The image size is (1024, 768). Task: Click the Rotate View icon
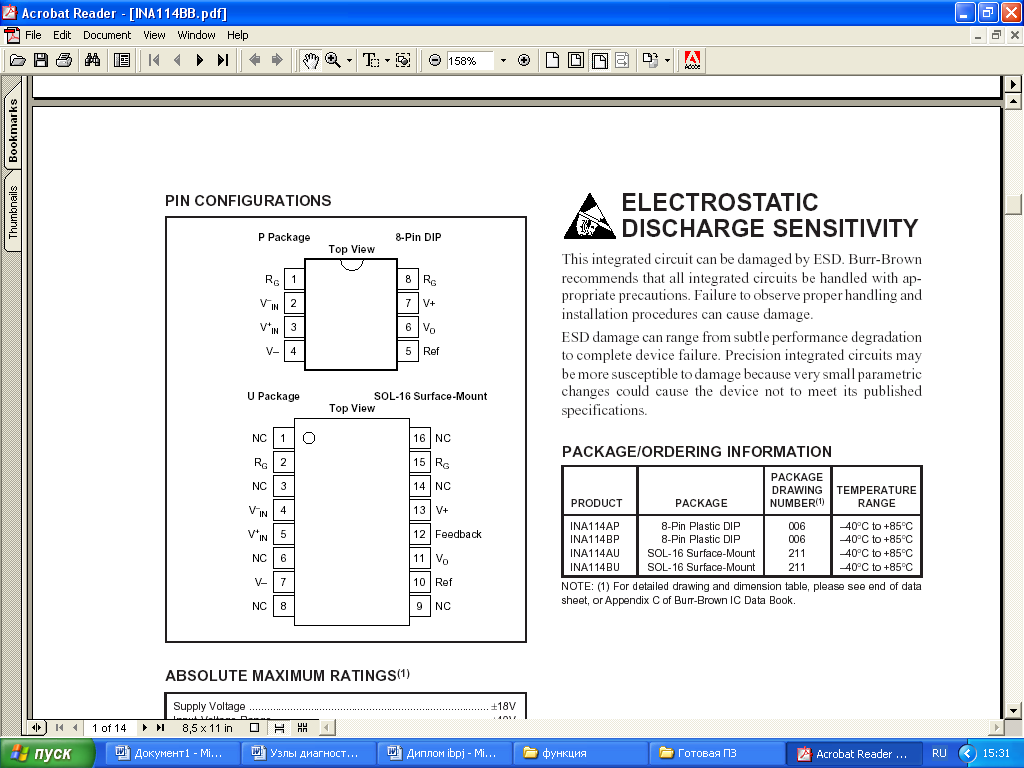click(650, 61)
